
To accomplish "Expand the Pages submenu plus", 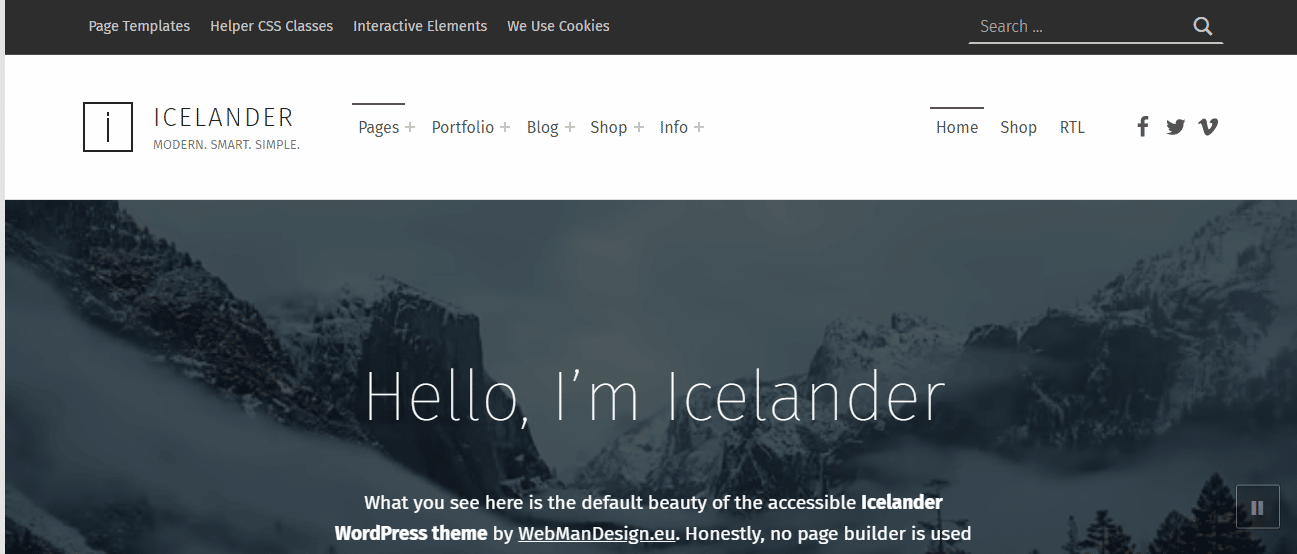I will click(x=410, y=128).
